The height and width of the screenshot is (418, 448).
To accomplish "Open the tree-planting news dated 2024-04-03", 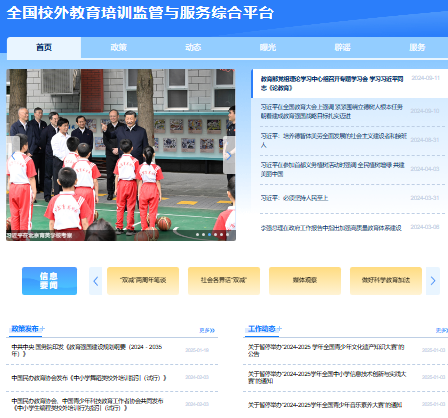I will tap(333, 169).
